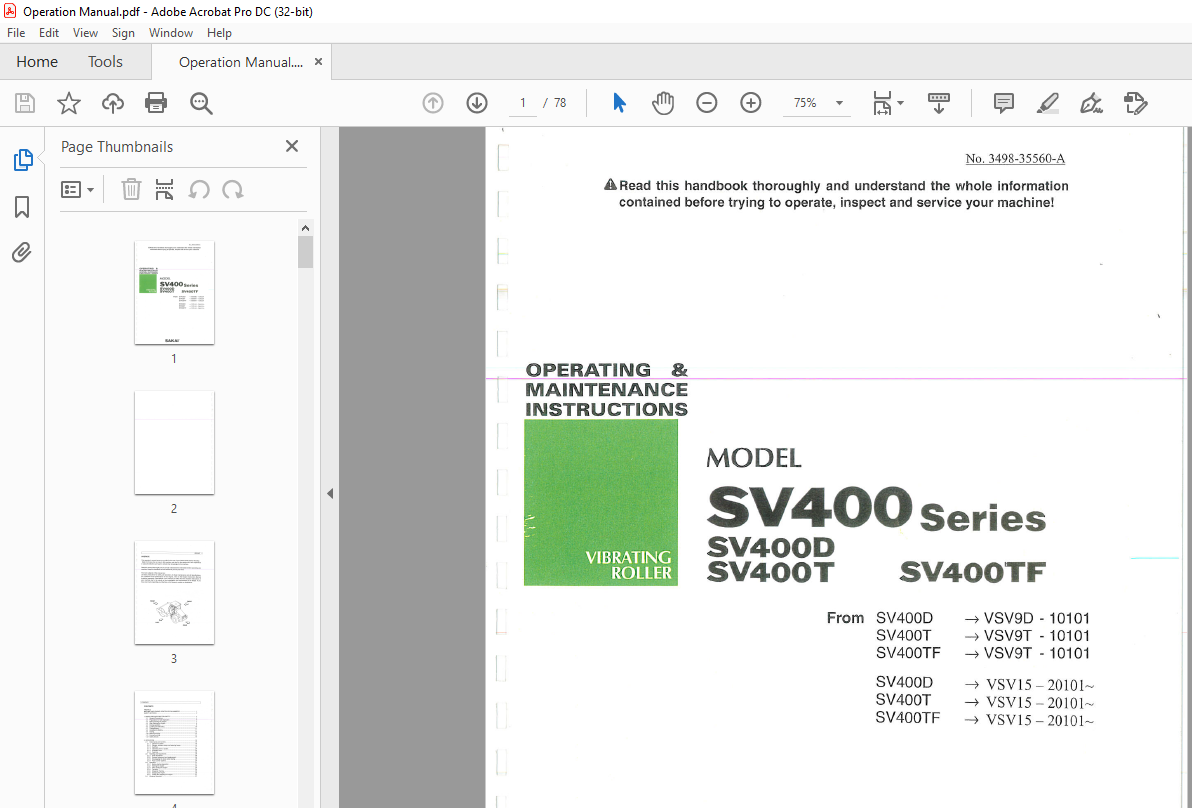The width and height of the screenshot is (1192, 808).
Task: Select page 3 thumbnail
Action: coord(174,592)
